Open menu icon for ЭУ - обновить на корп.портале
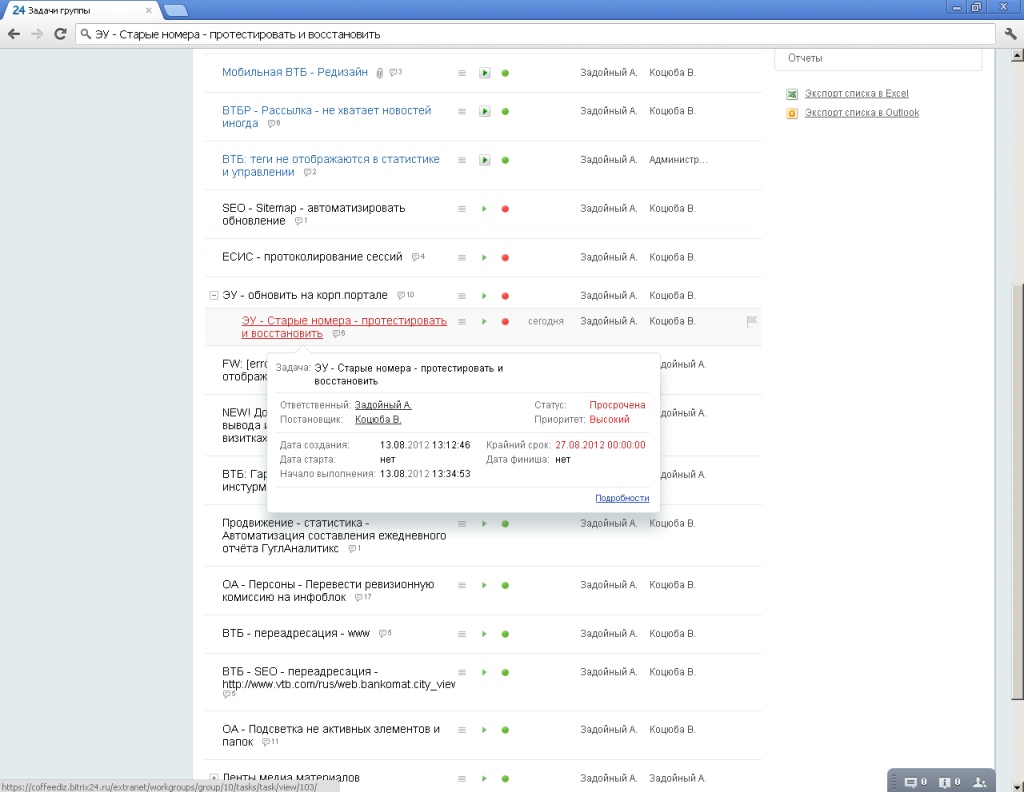Screen dimensions: 1024x792 pos(462,296)
